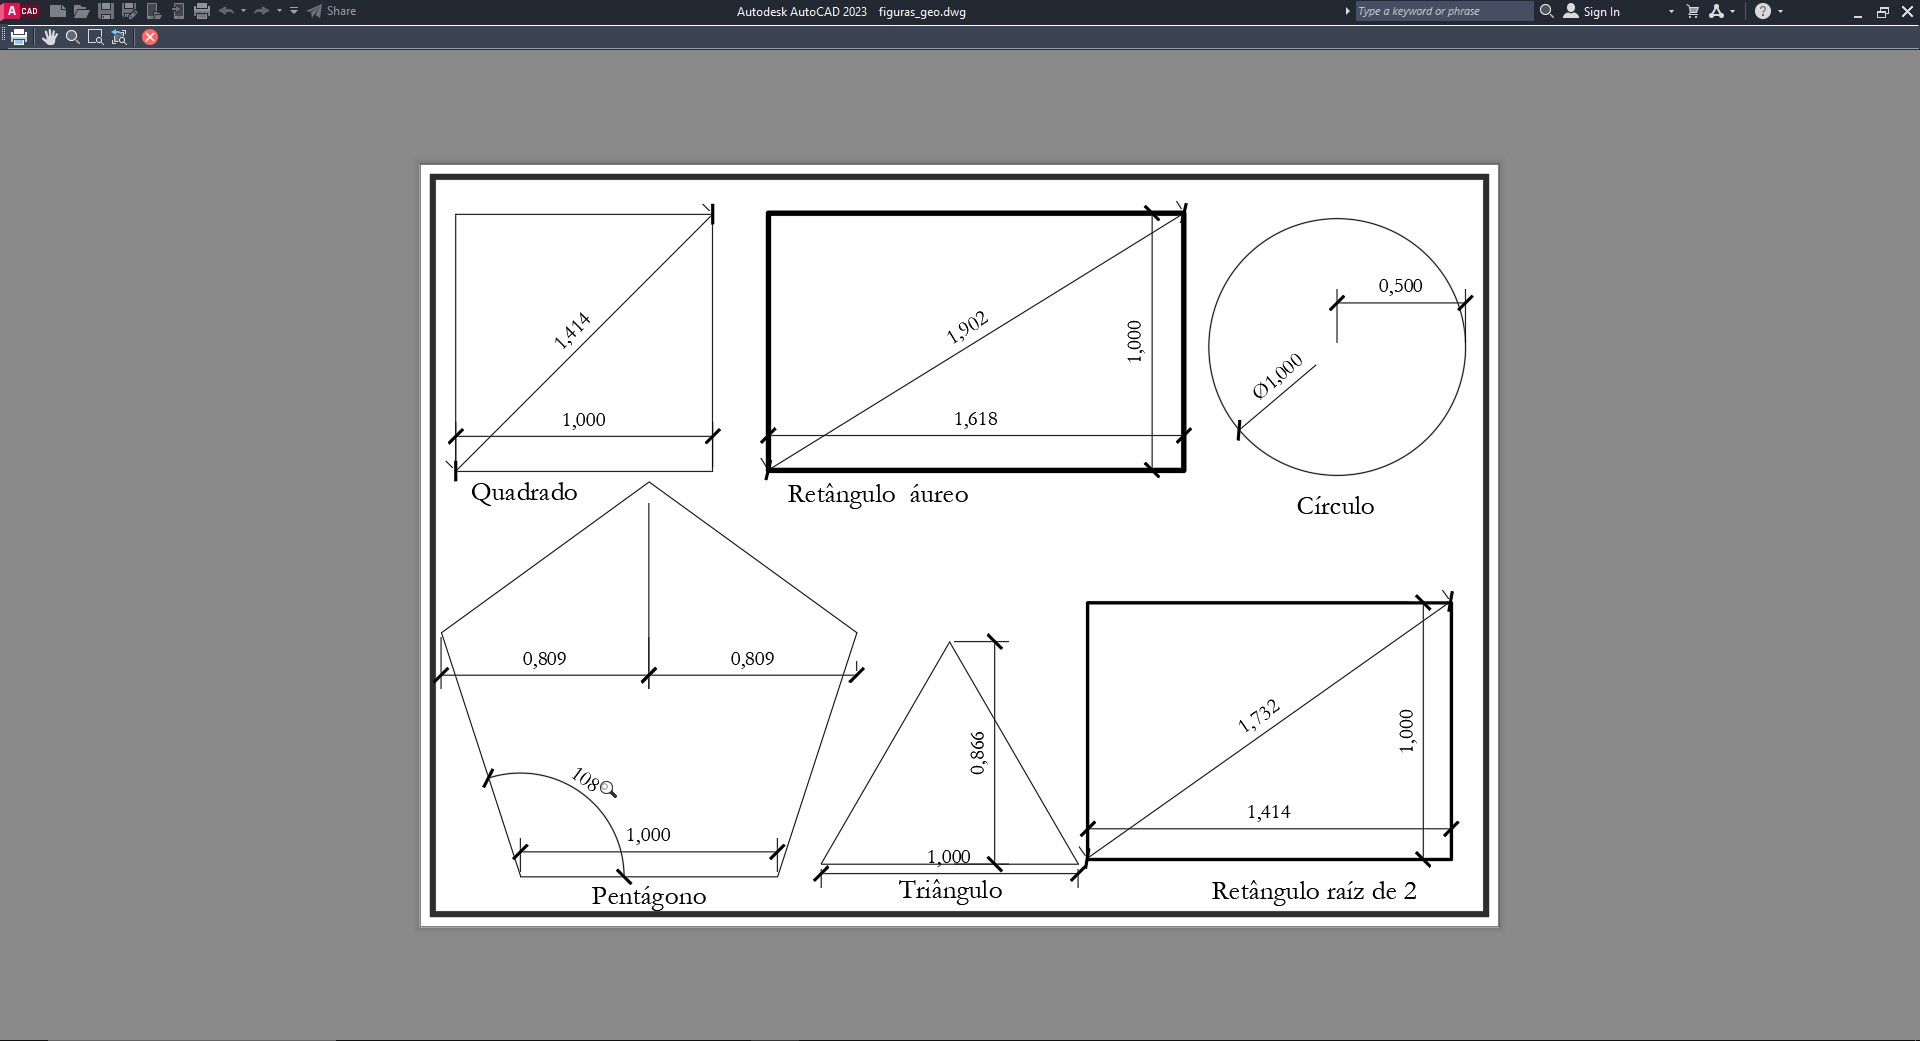Click the 1,618 width dimension
The image size is (1920, 1041).
click(976, 419)
